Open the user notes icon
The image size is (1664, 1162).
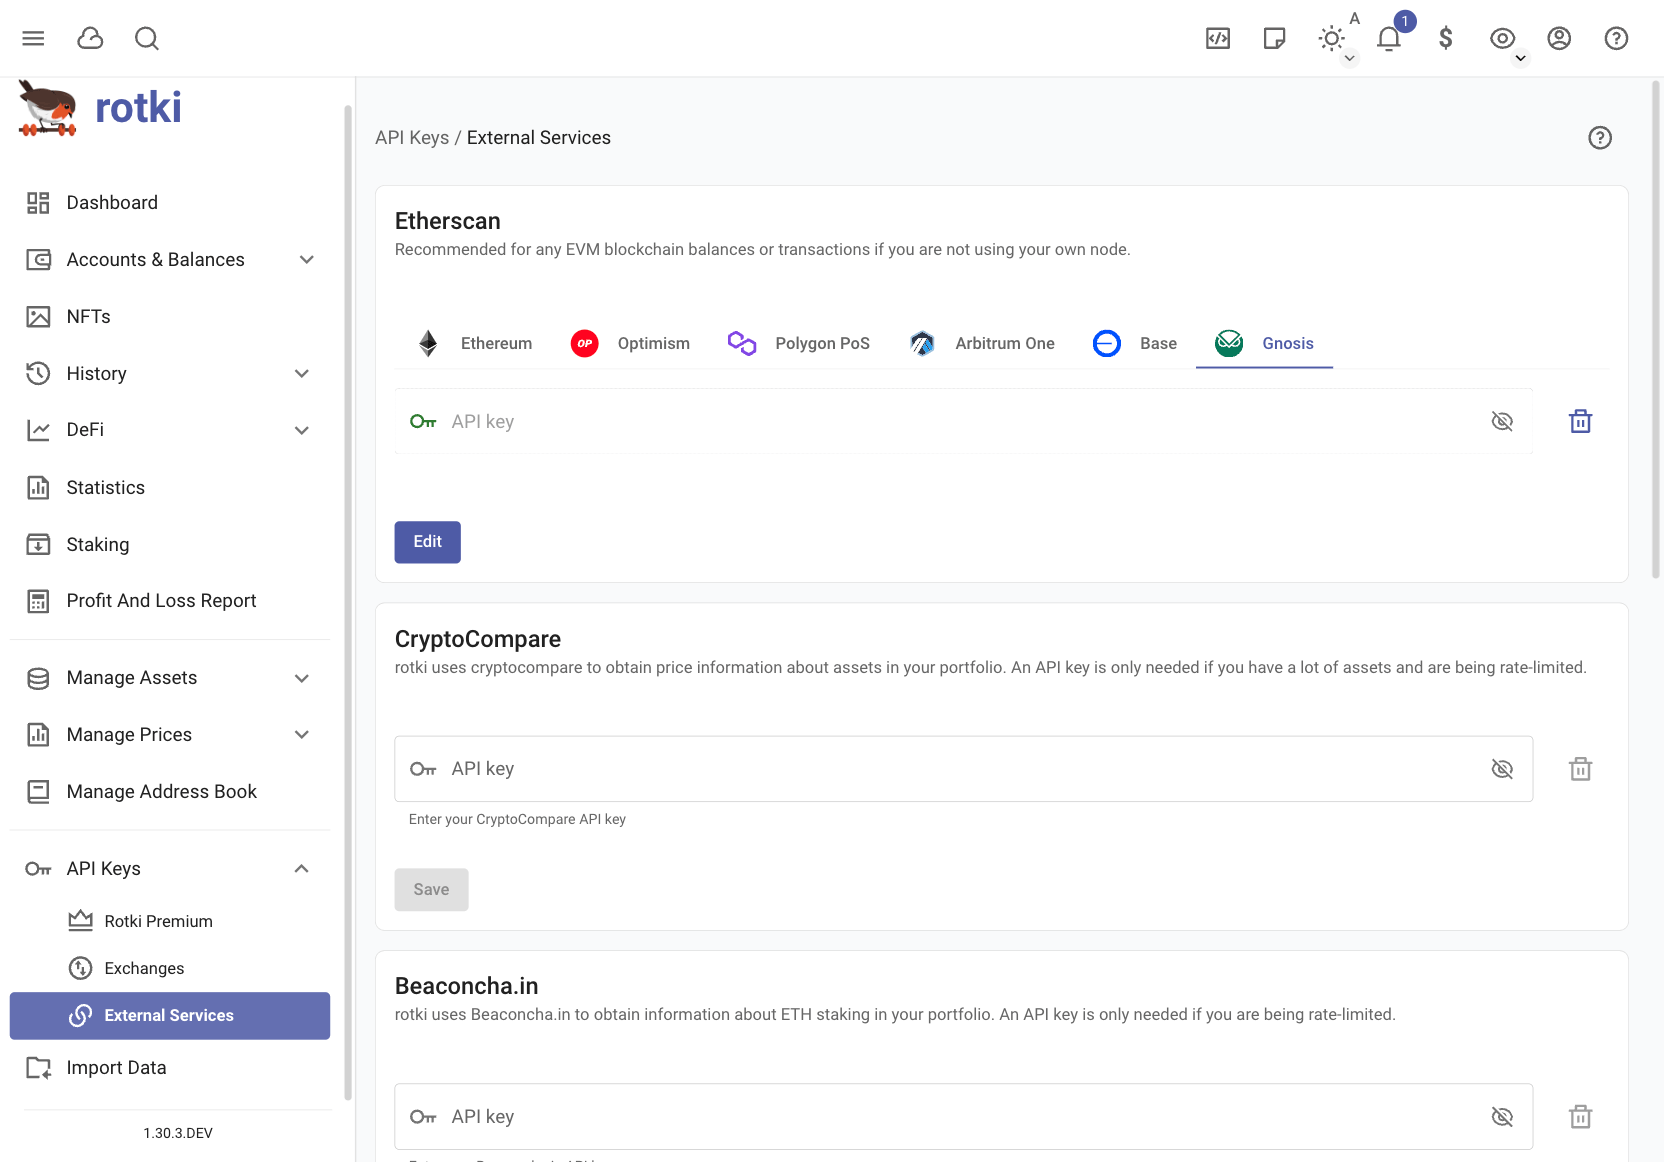point(1274,38)
